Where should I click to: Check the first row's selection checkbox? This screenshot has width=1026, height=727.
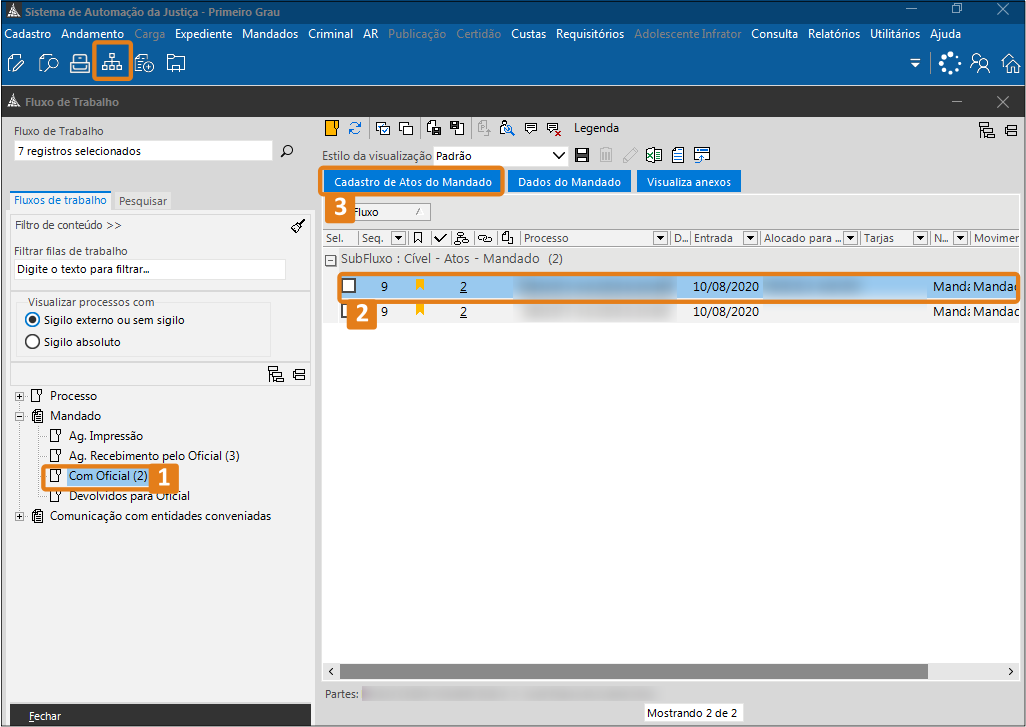pyautogui.click(x=349, y=286)
